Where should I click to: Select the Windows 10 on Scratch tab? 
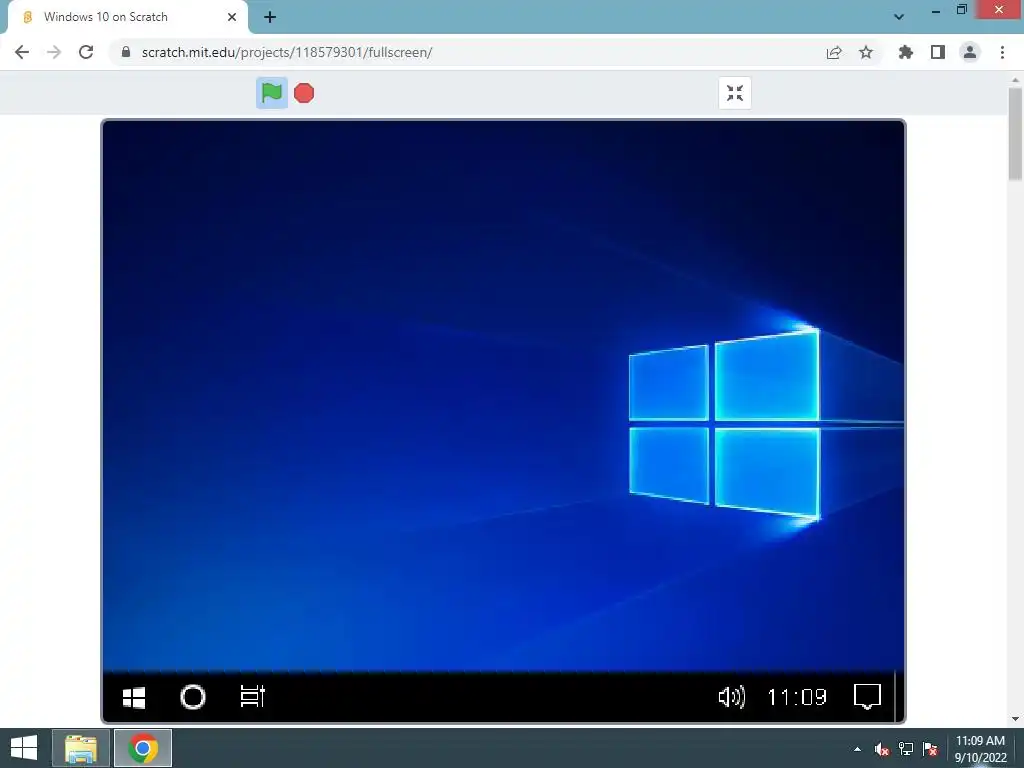coord(127,17)
